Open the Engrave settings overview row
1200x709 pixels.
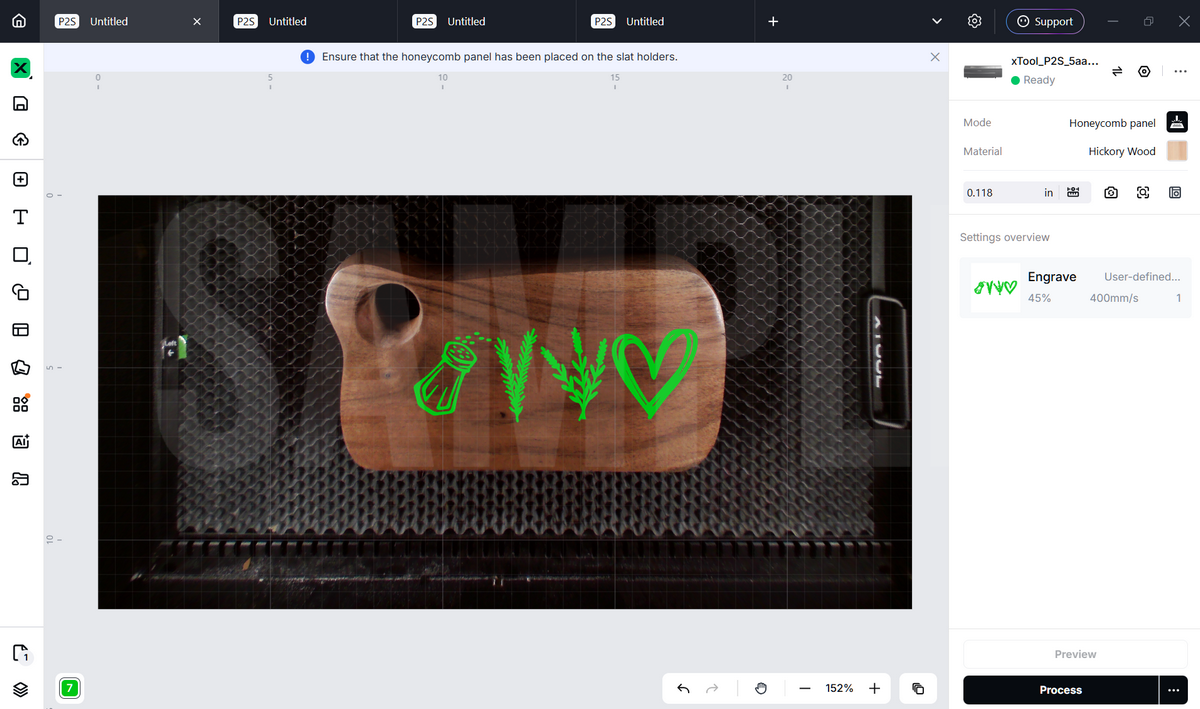pos(1076,287)
